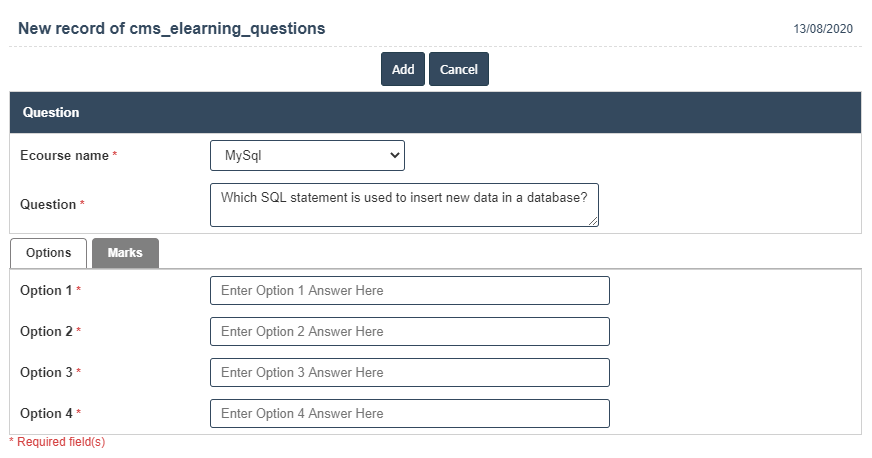Viewport: 872px width, 458px height.
Task: Select the Option 2 answer field
Action: [409, 332]
